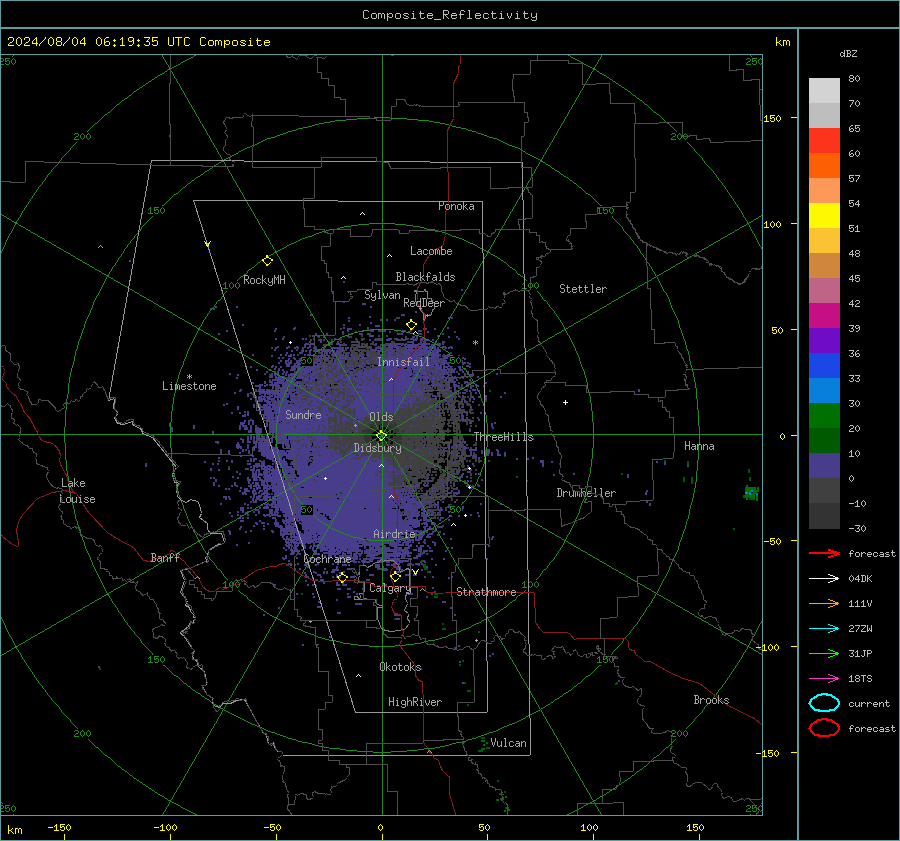Click the green 31JP arrow in legend
The height and width of the screenshot is (841, 900).
824,653
